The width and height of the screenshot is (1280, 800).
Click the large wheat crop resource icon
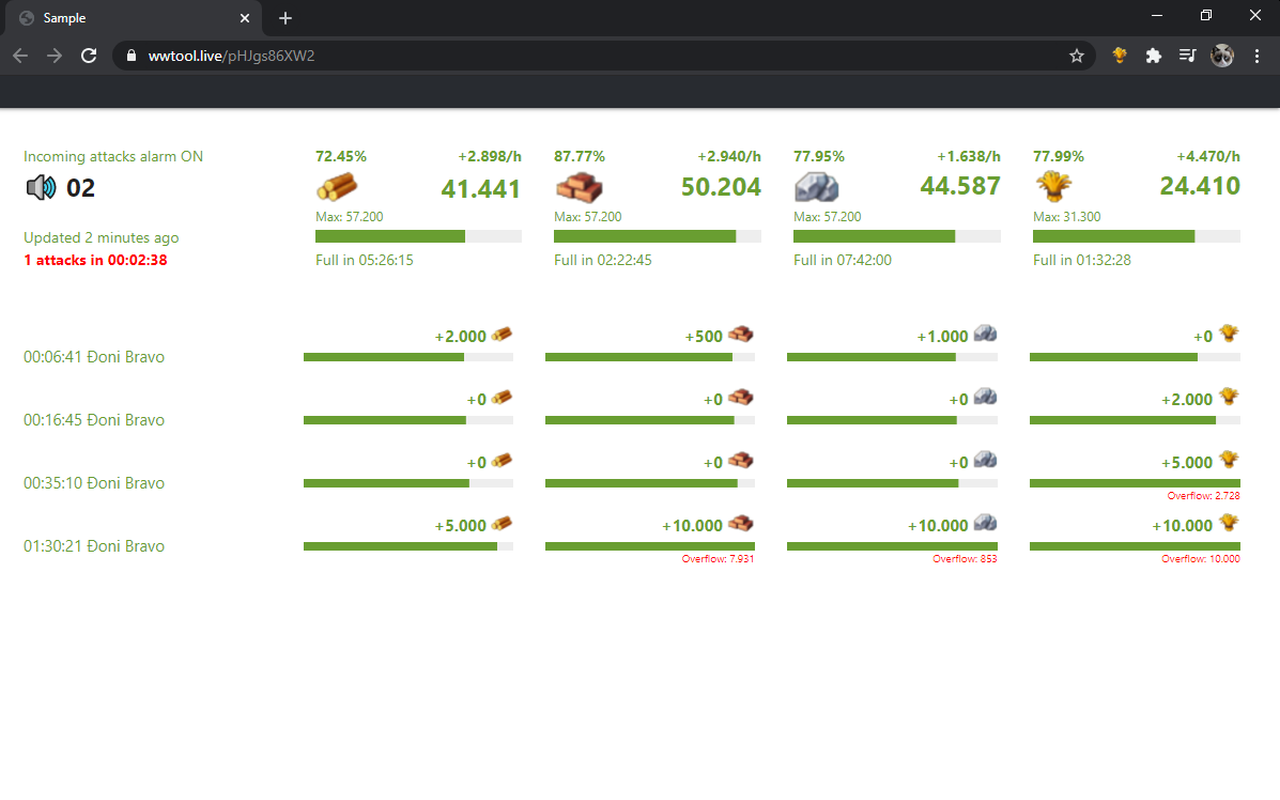point(1053,186)
